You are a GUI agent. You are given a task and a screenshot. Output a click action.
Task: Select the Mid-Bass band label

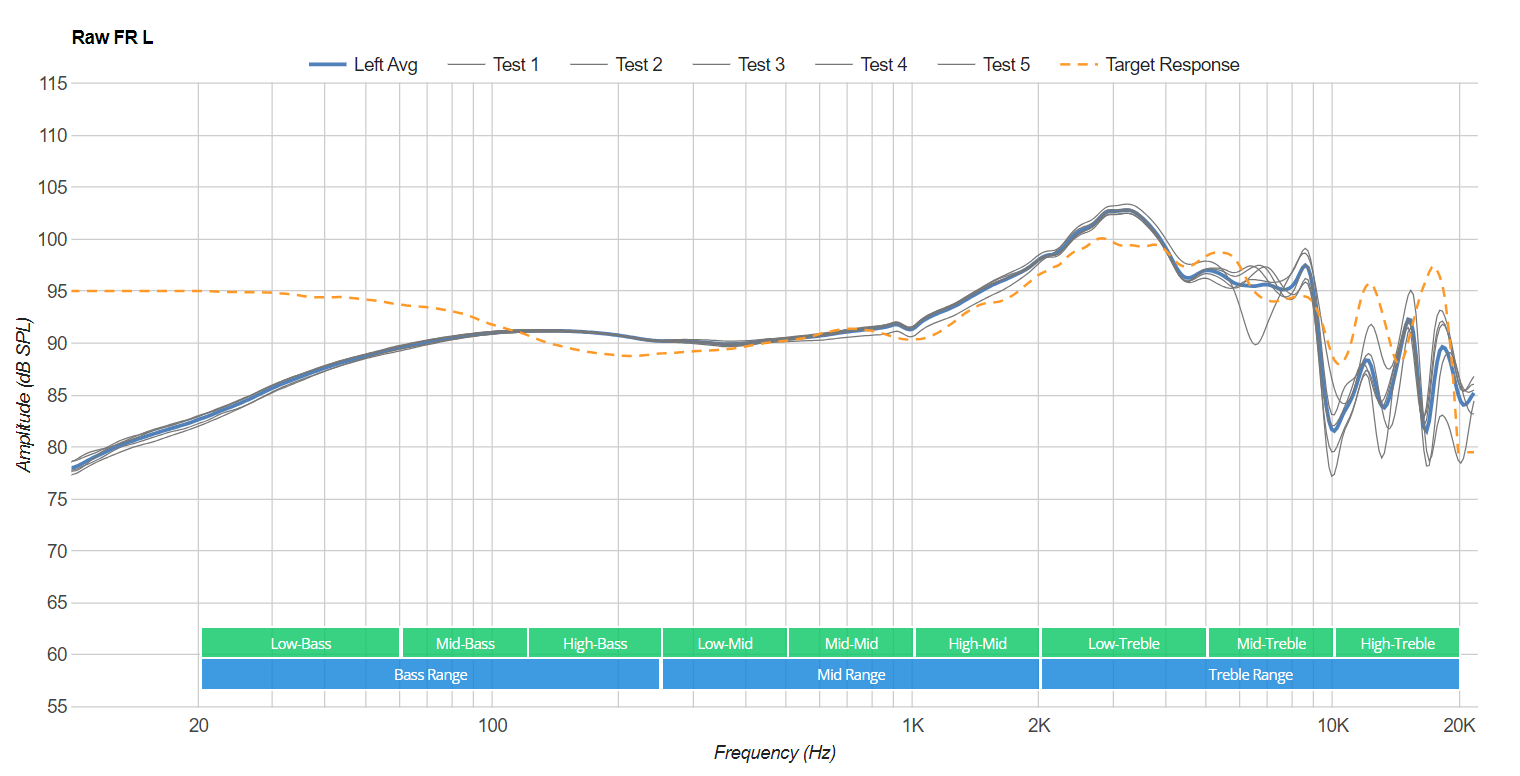[x=465, y=643]
